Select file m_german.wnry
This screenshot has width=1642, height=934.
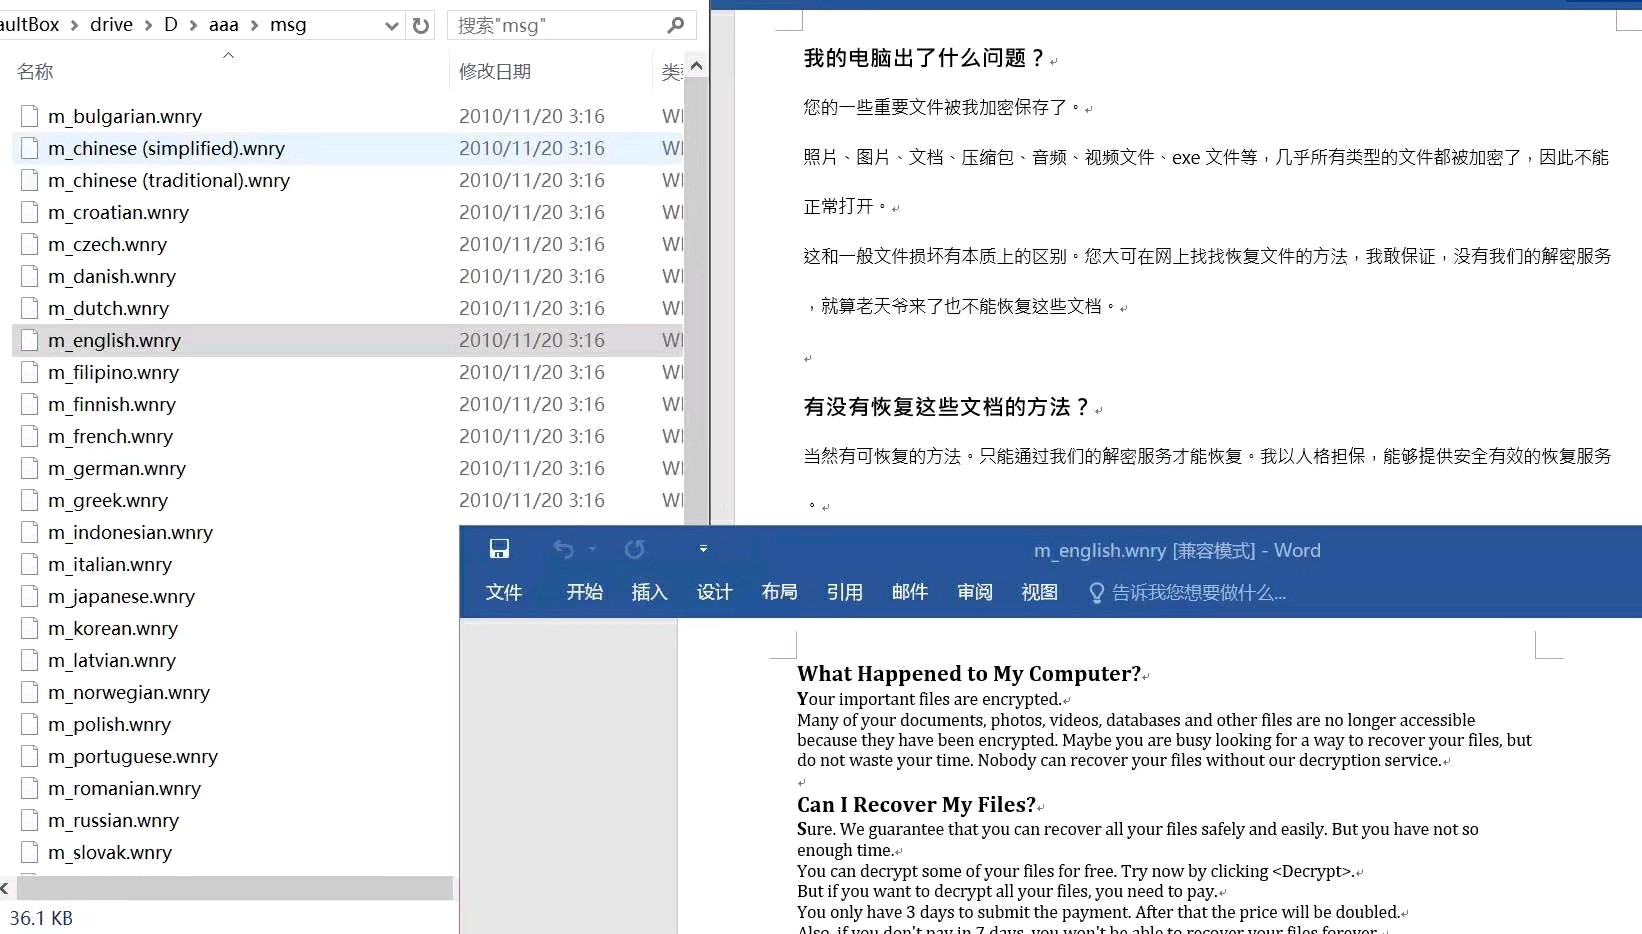tap(116, 468)
